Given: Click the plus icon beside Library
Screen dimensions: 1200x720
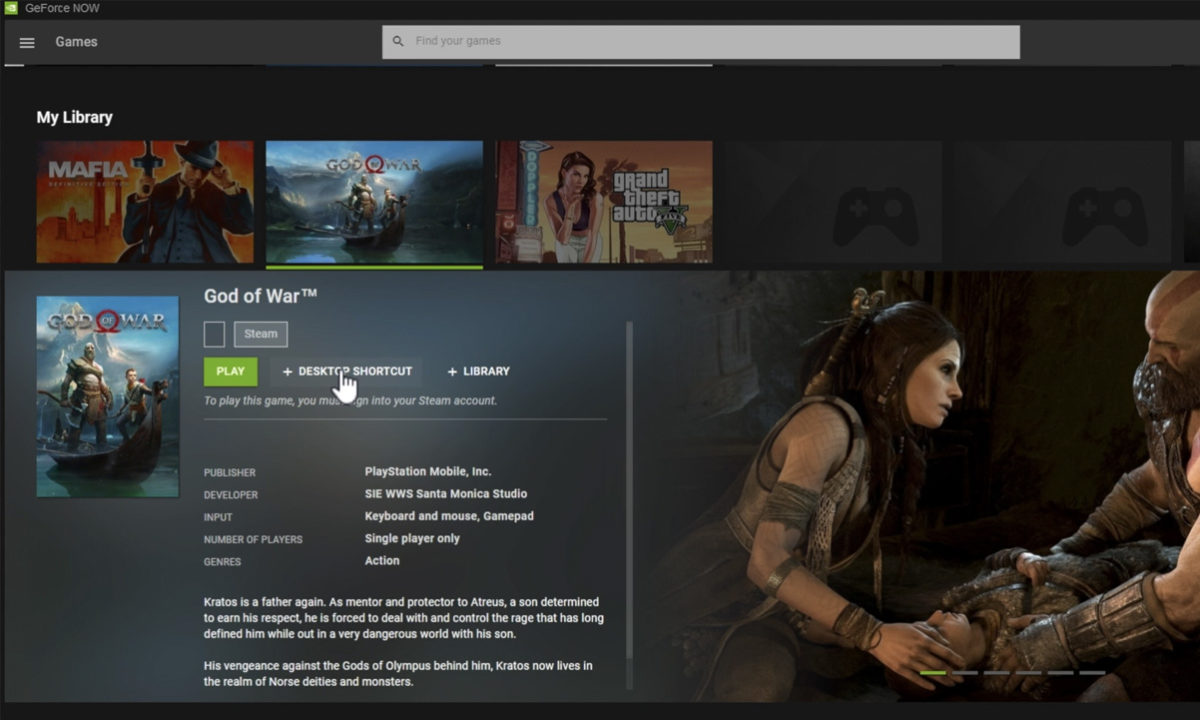Looking at the screenshot, I should tap(452, 372).
